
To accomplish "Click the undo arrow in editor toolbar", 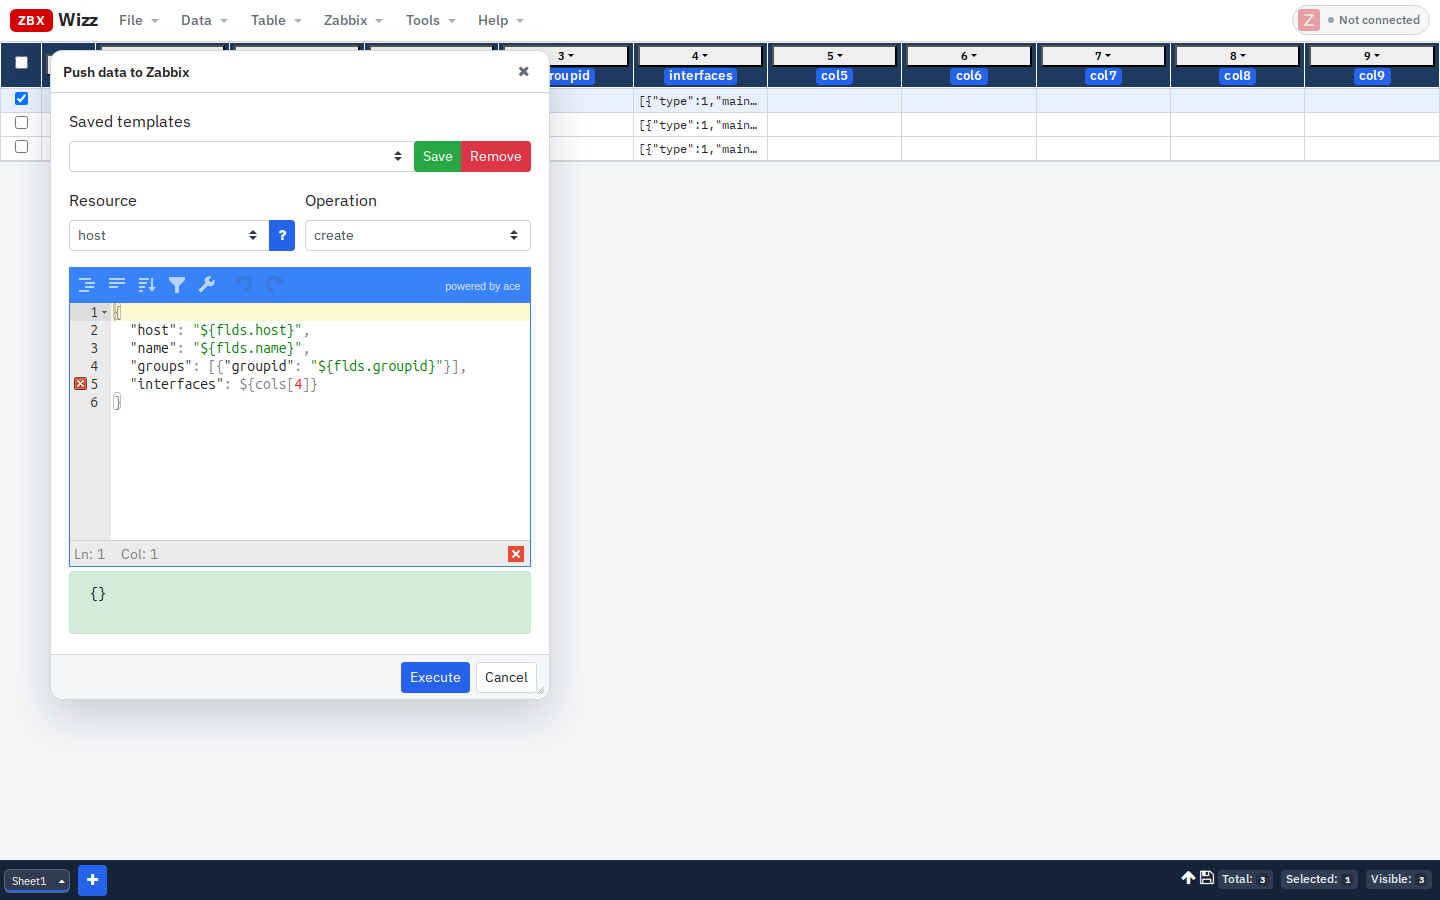I will (243, 285).
